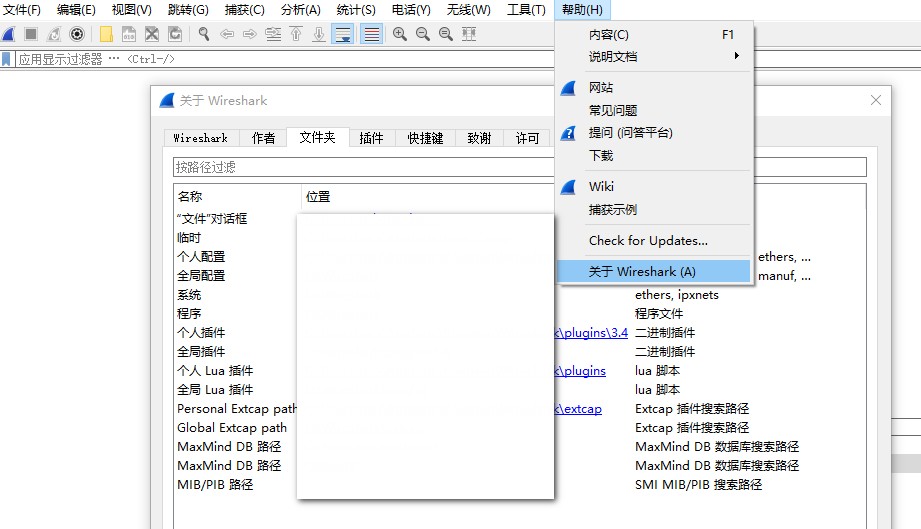Open the 跳转(G) menu
Image resolution: width=921 pixels, height=529 pixels.
(188, 9)
